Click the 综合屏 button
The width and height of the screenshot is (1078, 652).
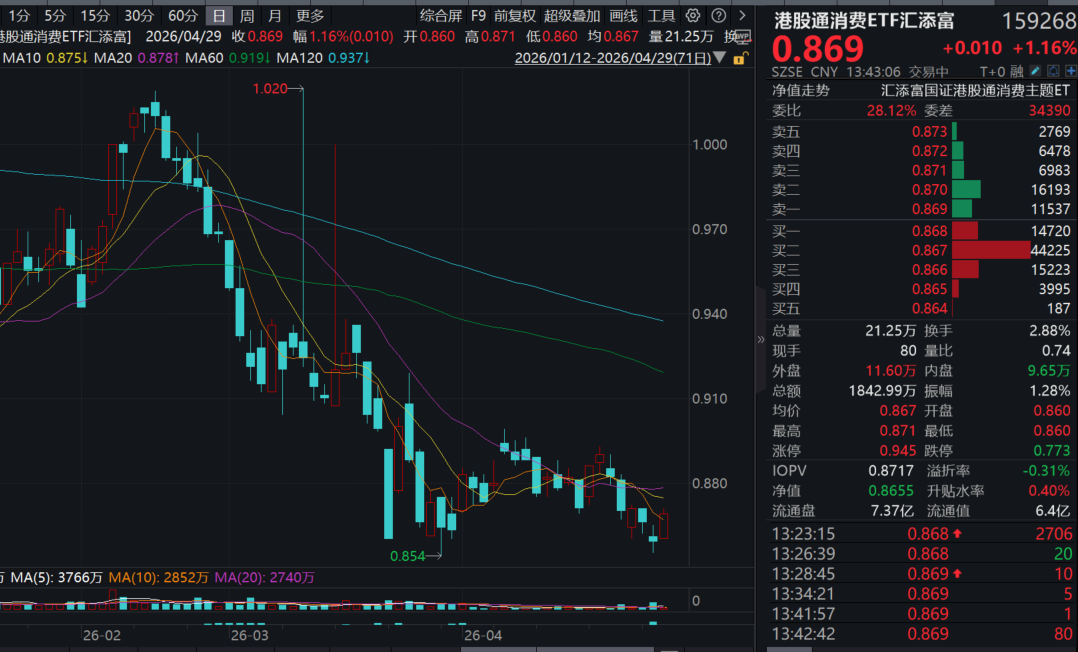pyautogui.click(x=441, y=16)
